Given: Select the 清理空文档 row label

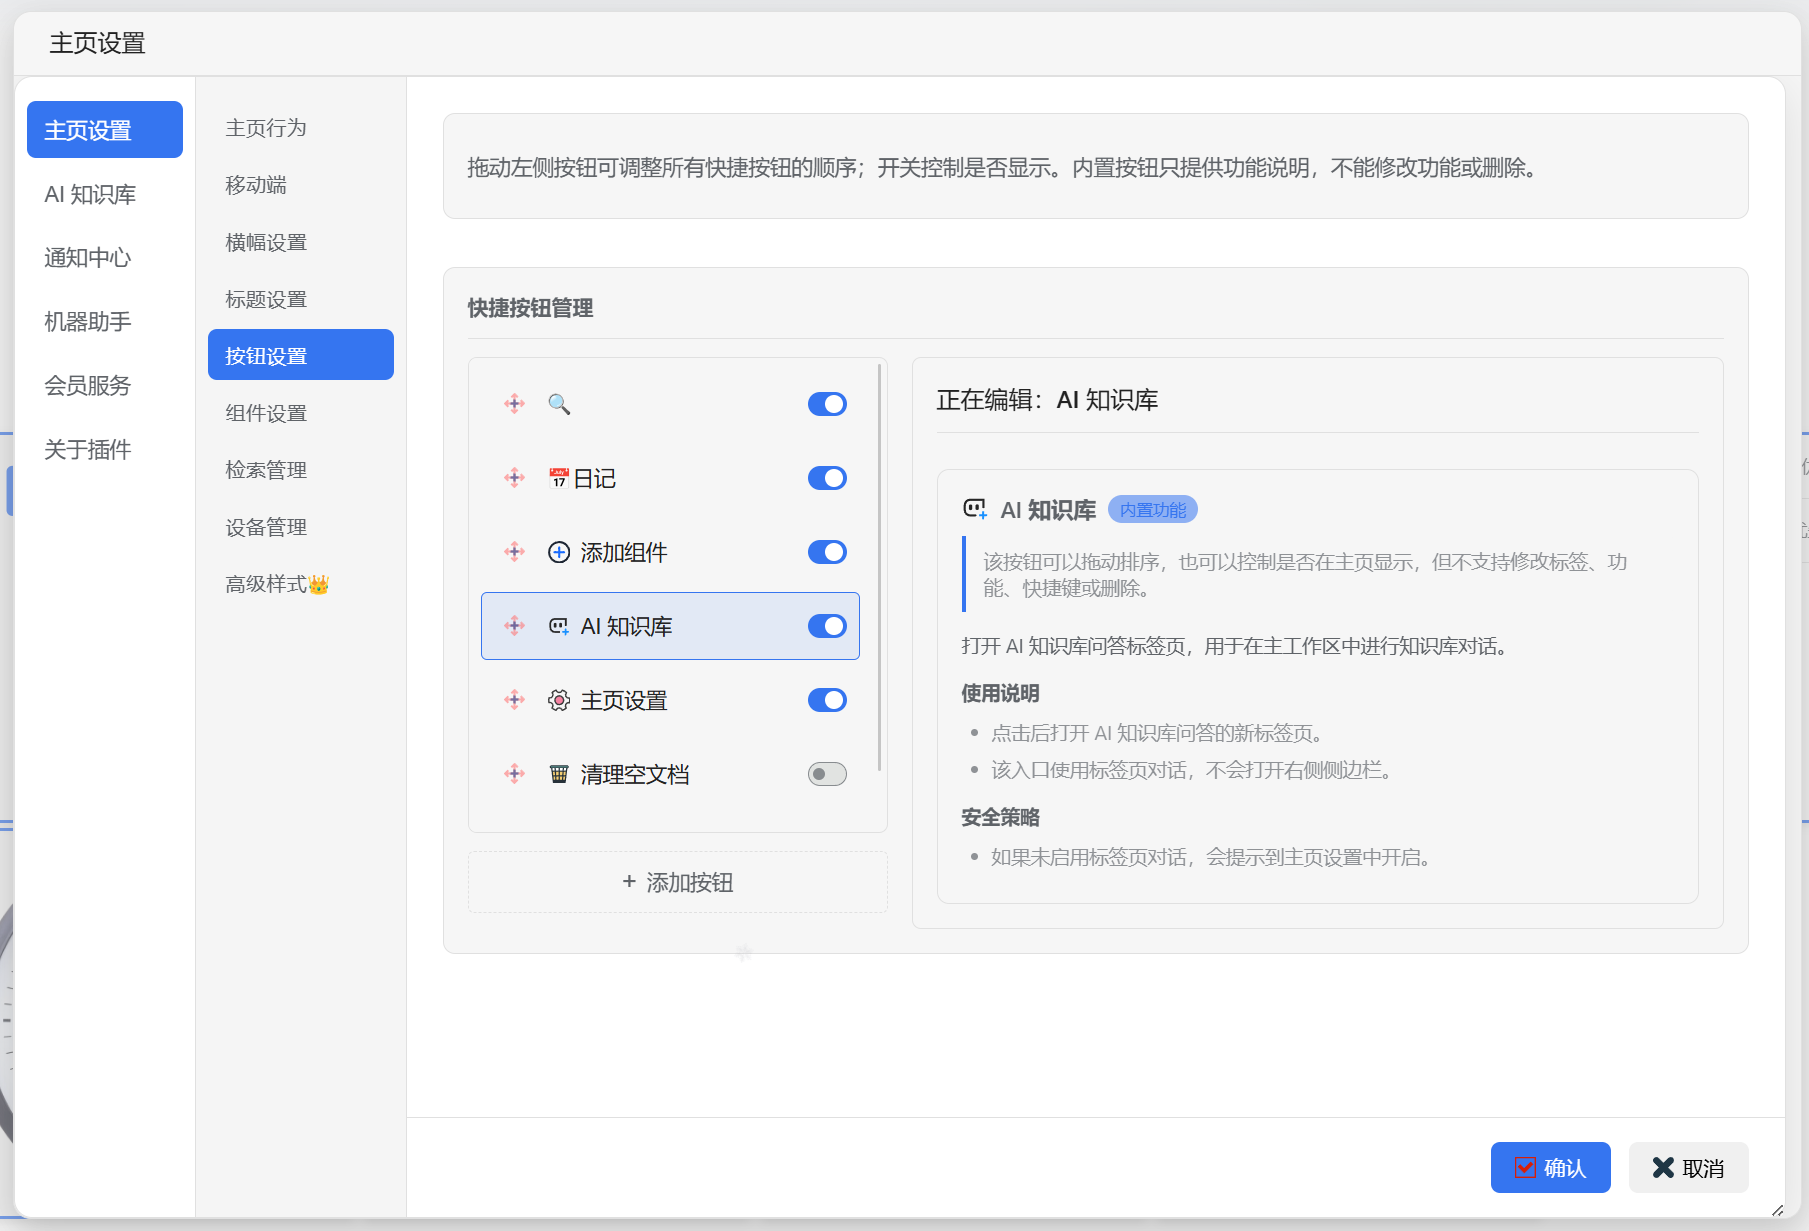Looking at the screenshot, I should pyautogui.click(x=635, y=774).
